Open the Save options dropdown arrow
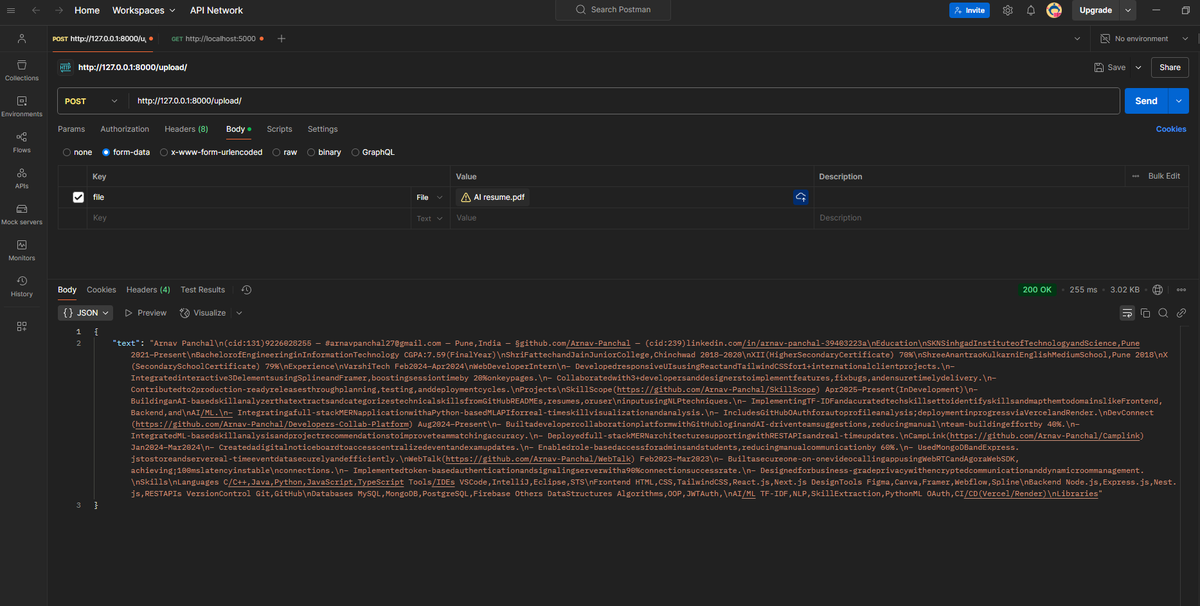The width and height of the screenshot is (1200, 606). tap(1137, 67)
